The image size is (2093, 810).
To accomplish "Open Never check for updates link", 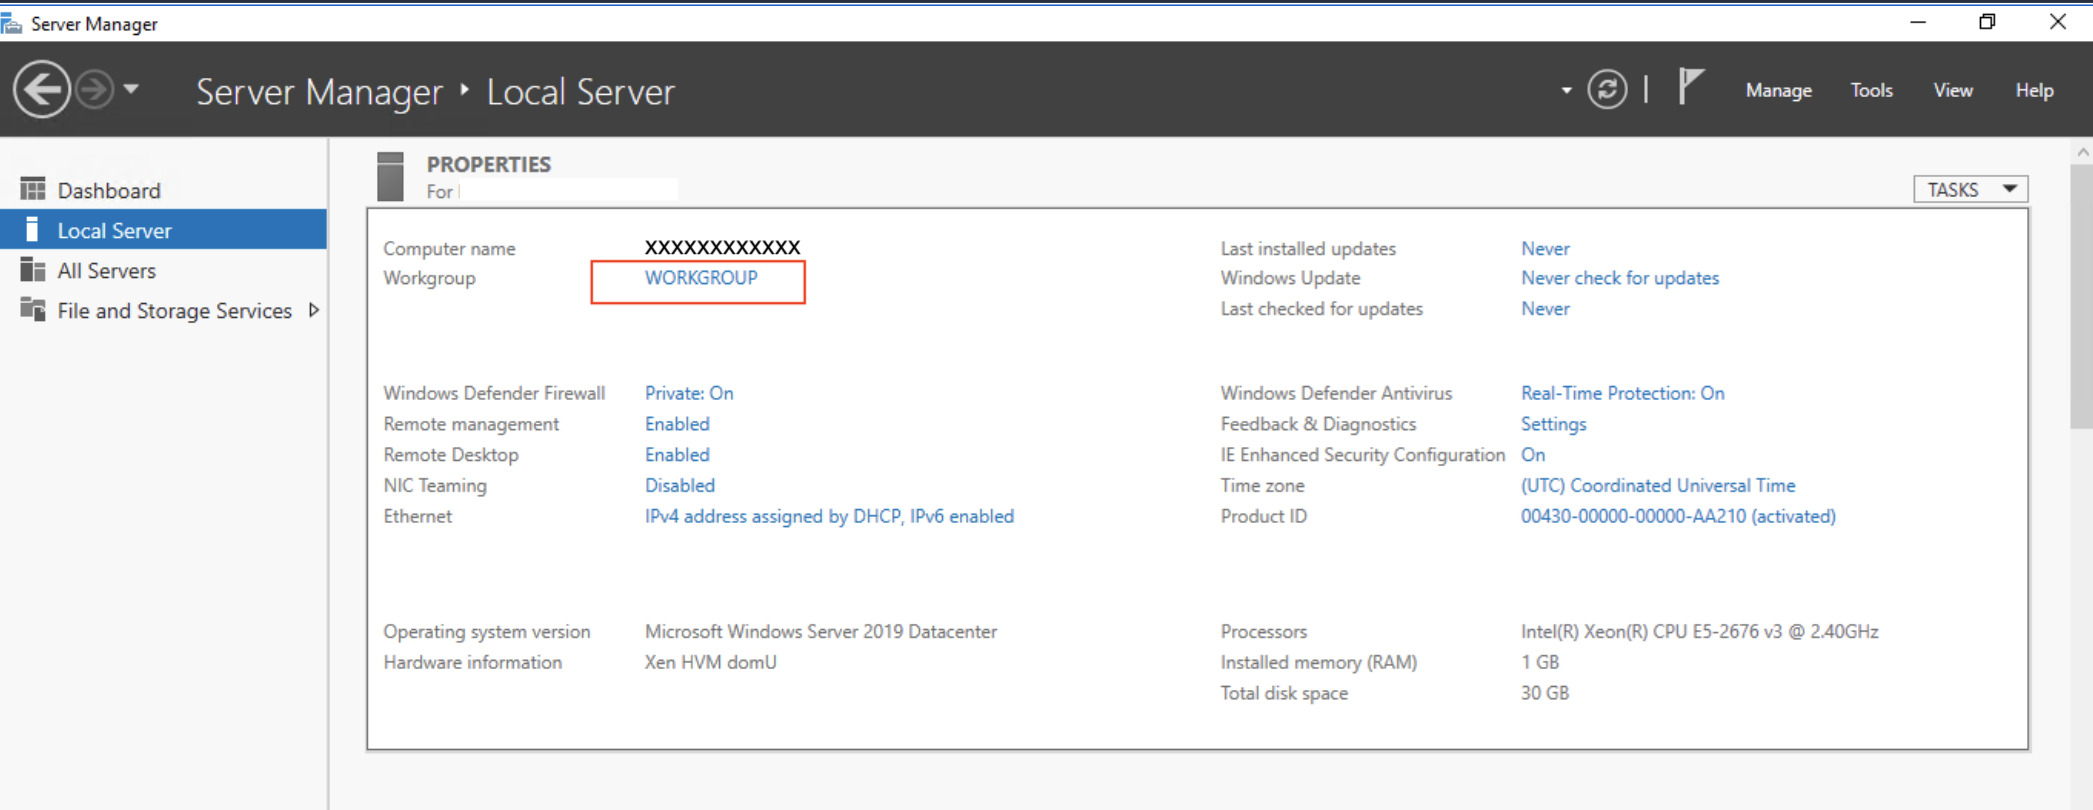I will tap(1620, 278).
